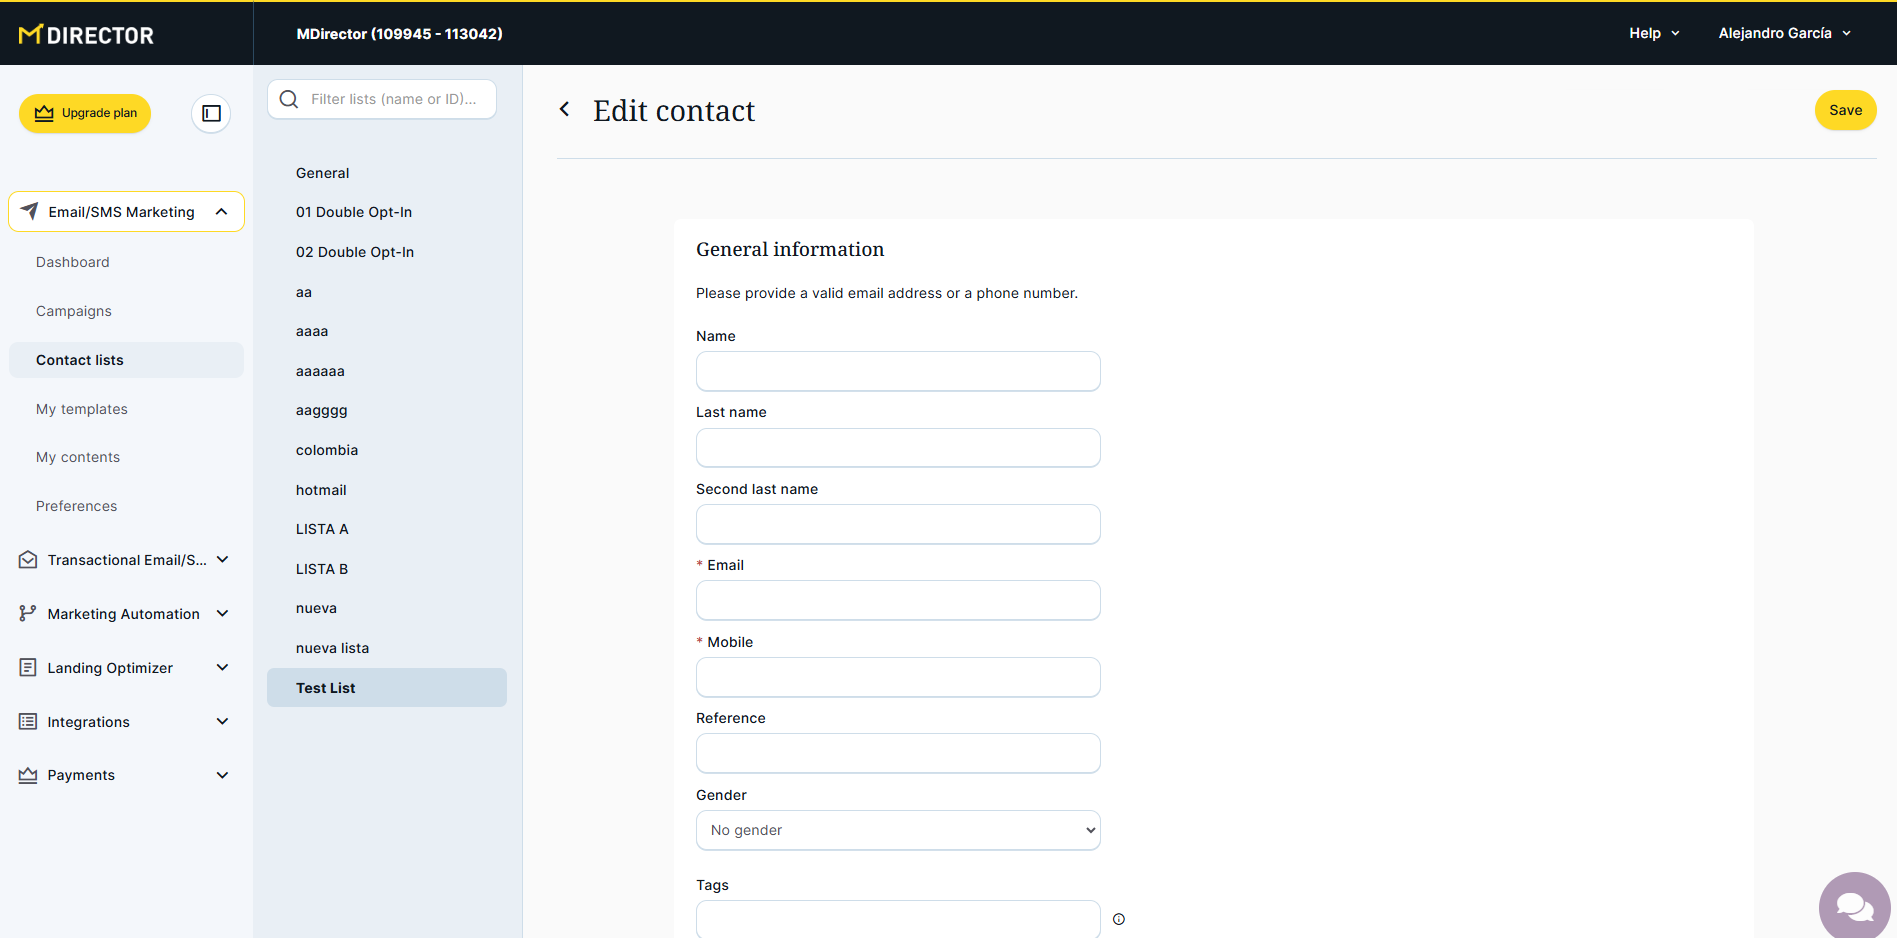Click the Tags info icon
Screen dimensions: 1897x938
tap(1119, 919)
